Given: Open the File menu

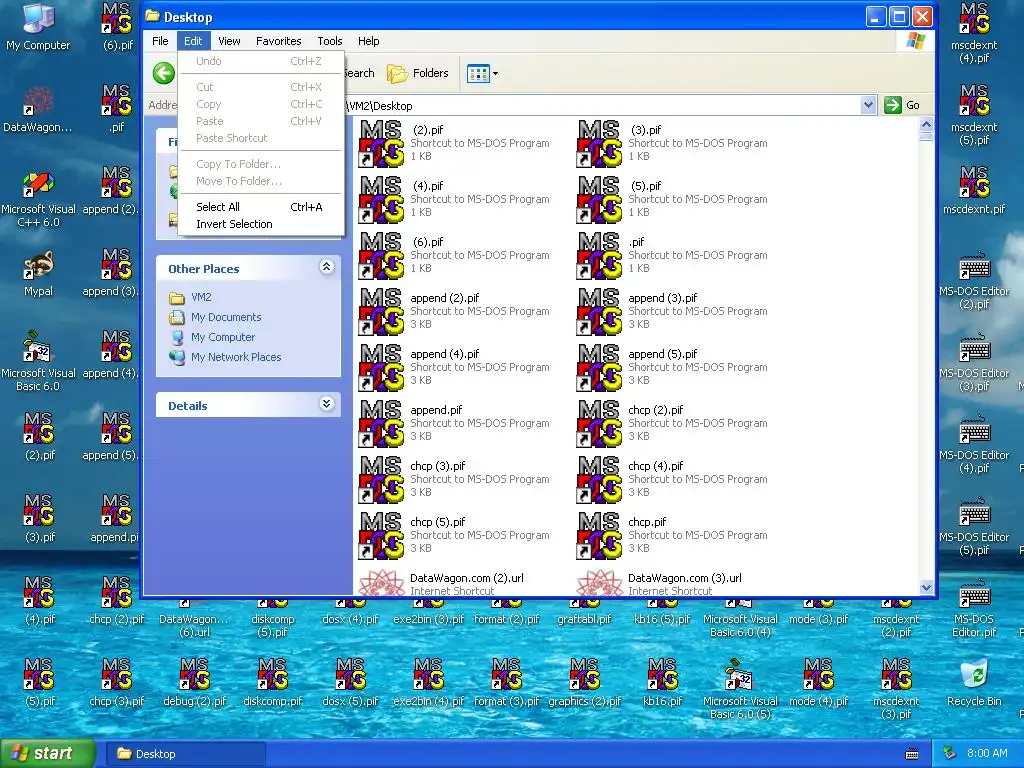Looking at the screenshot, I should click(160, 41).
